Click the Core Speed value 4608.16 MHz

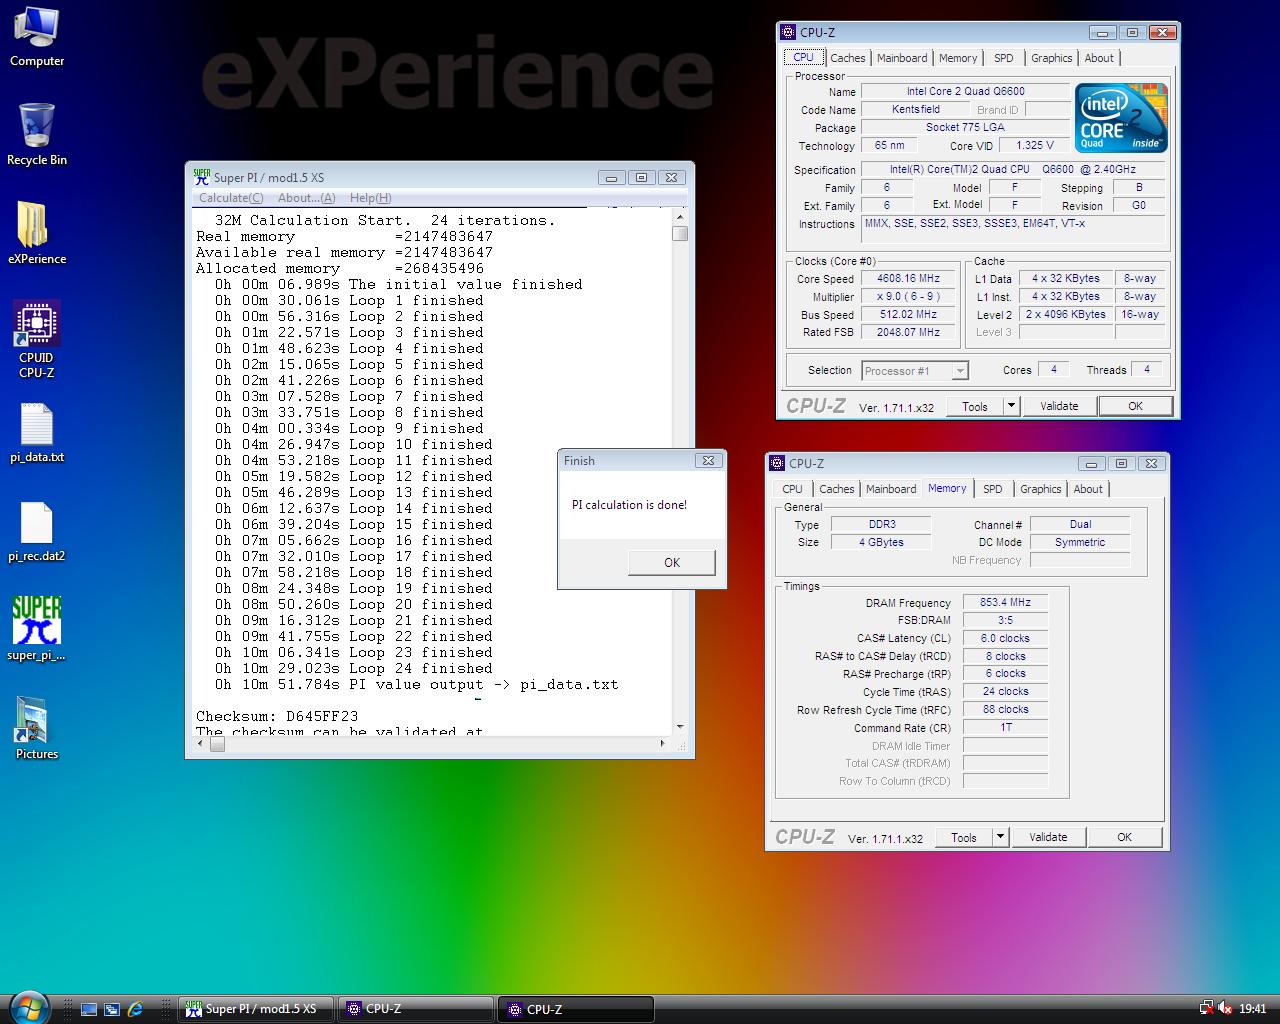pyautogui.click(x=908, y=279)
